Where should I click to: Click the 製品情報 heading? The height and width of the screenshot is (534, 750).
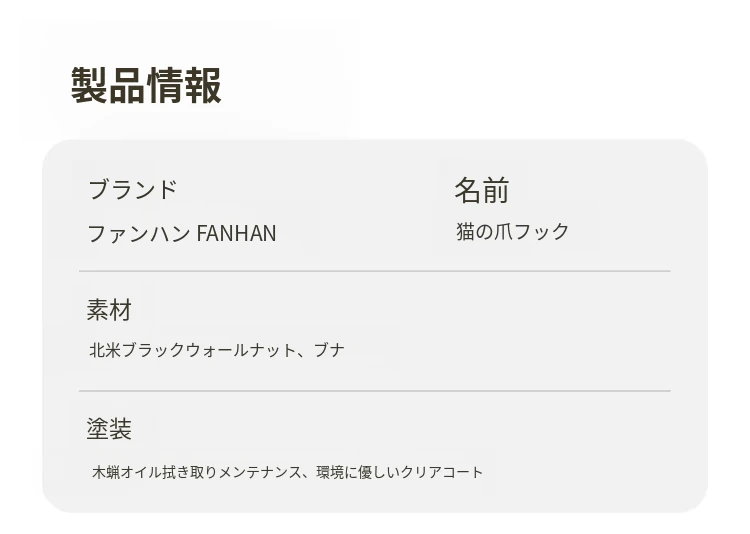[146, 86]
